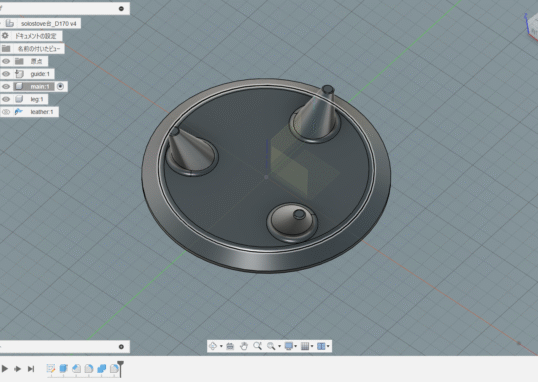Activate the Pan hand tool

[x=244, y=346]
